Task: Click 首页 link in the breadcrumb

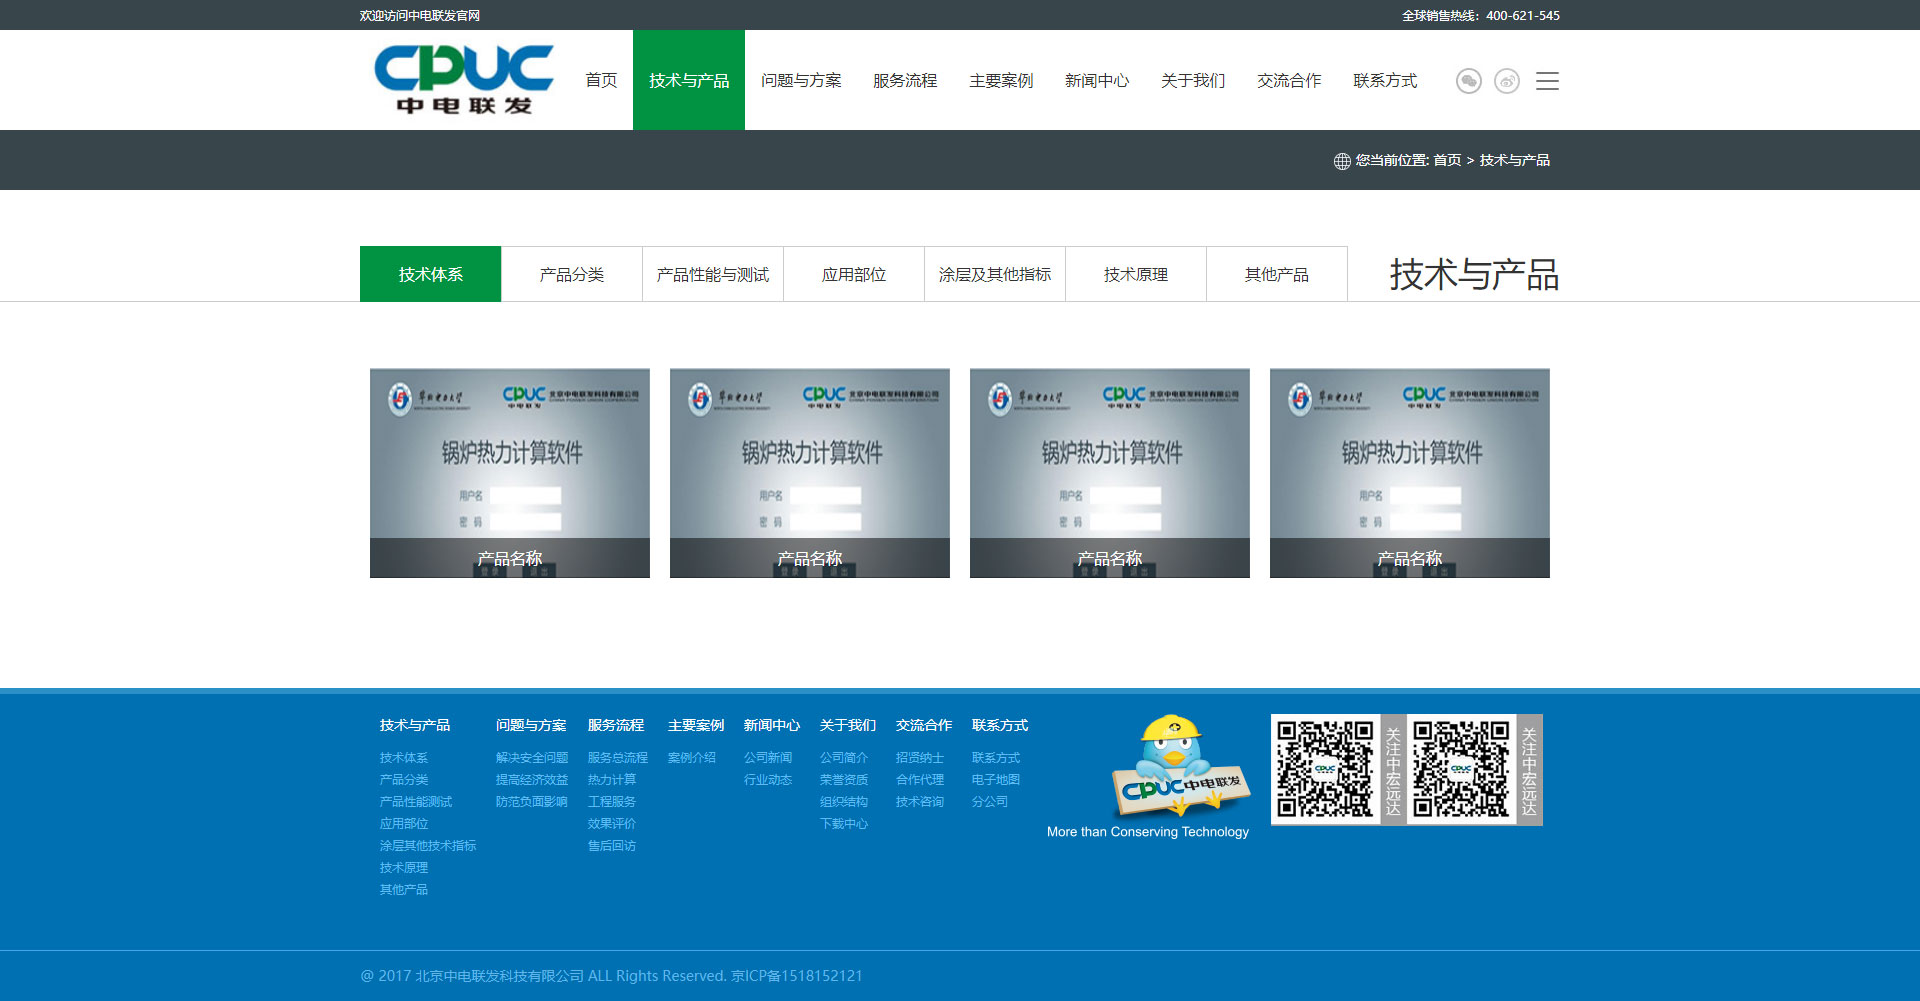Action: [1446, 160]
